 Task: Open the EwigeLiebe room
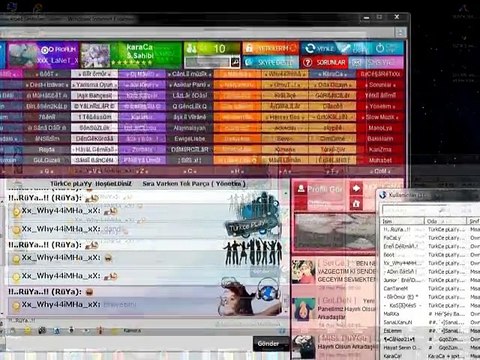[x=189, y=139]
